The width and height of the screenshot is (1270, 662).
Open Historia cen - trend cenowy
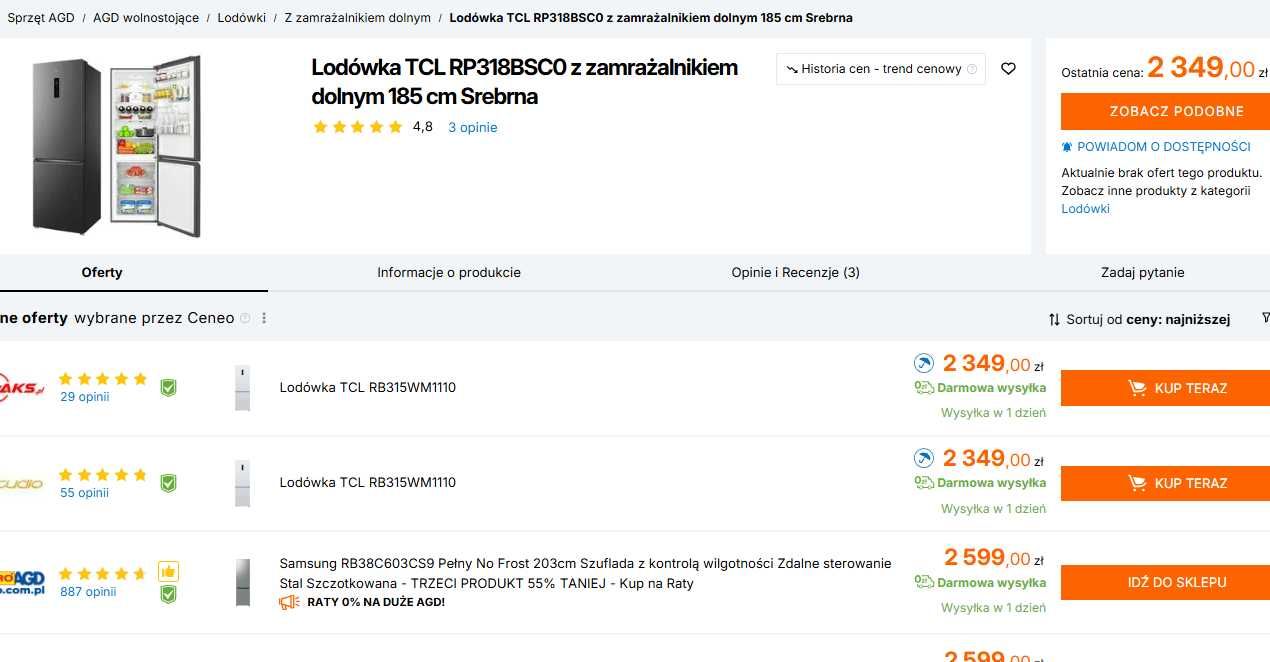[881, 69]
